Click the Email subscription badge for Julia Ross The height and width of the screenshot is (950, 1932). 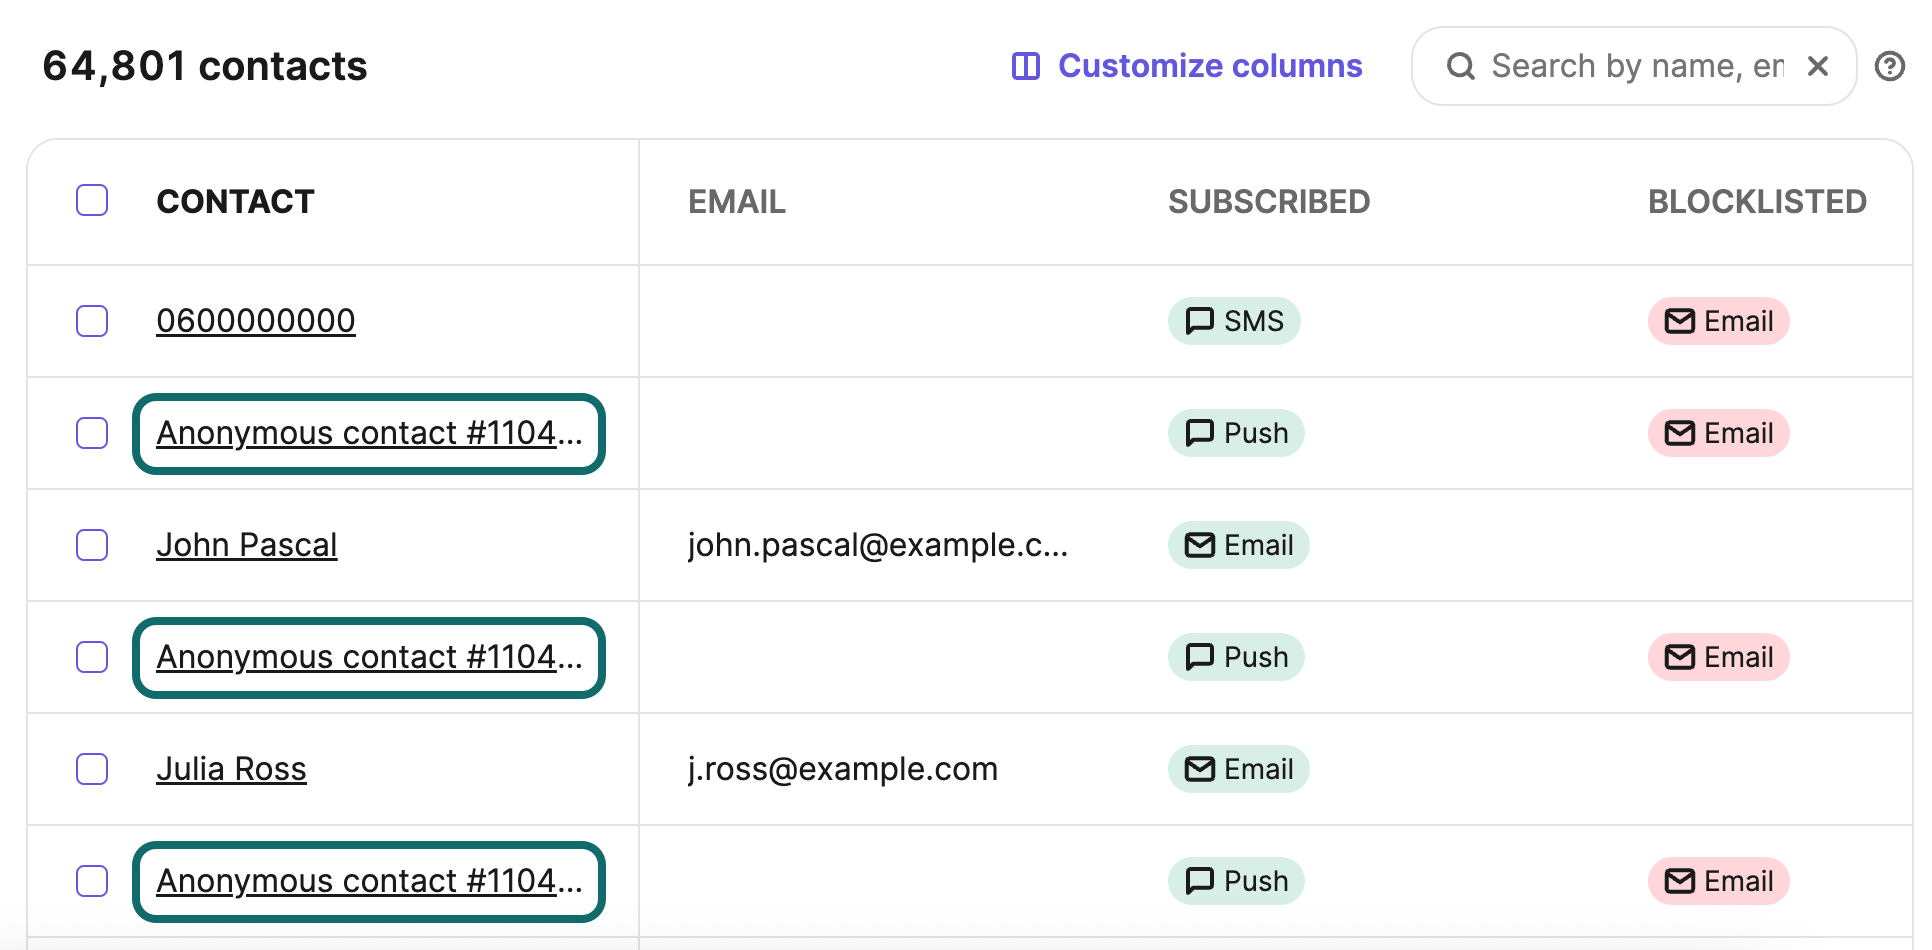click(1238, 769)
